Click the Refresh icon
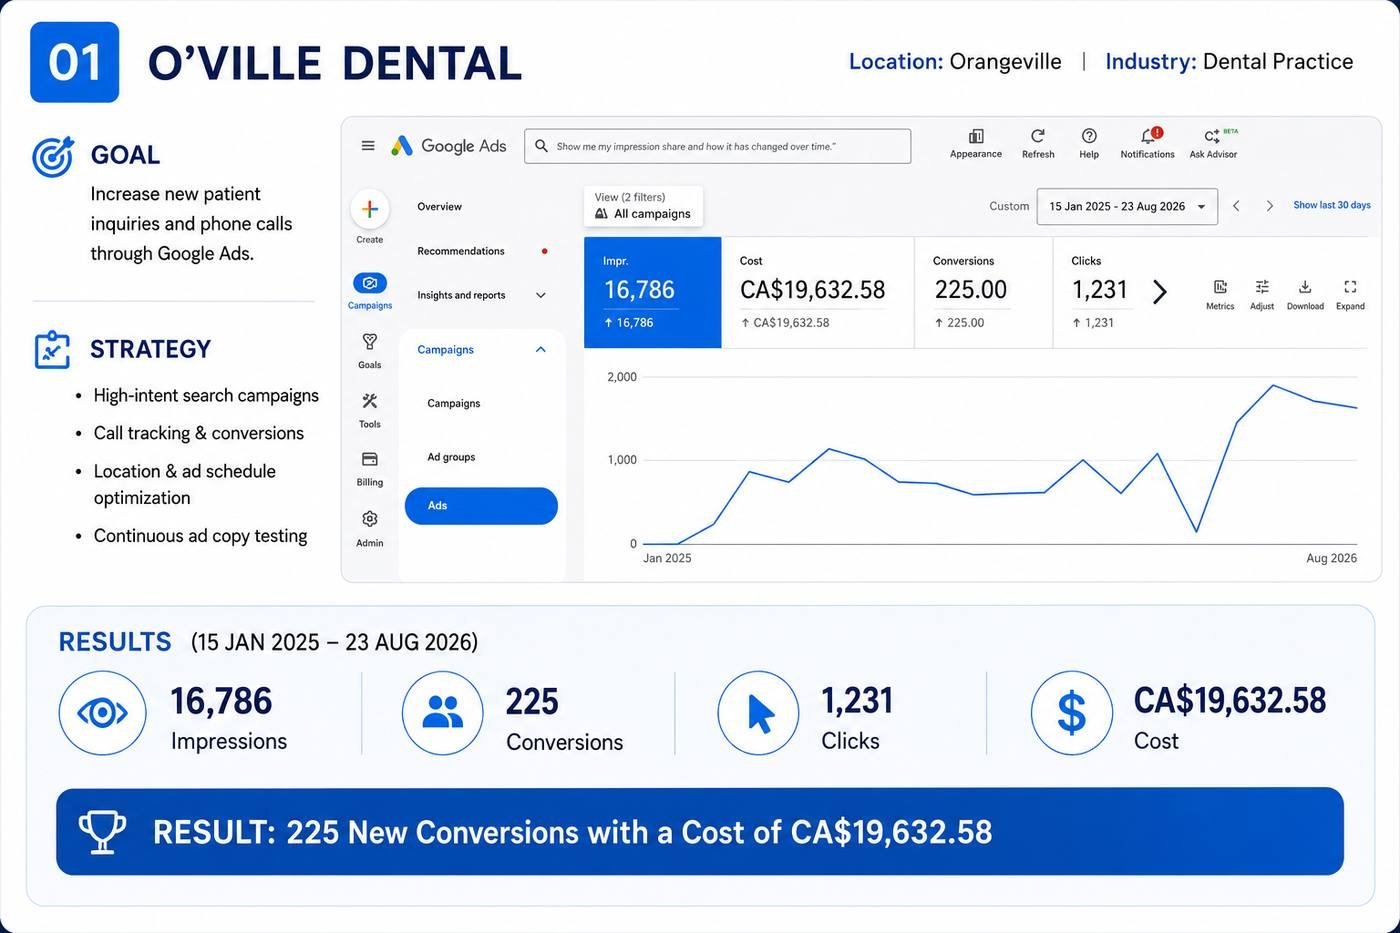1400x933 pixels. click(1038, 136)
